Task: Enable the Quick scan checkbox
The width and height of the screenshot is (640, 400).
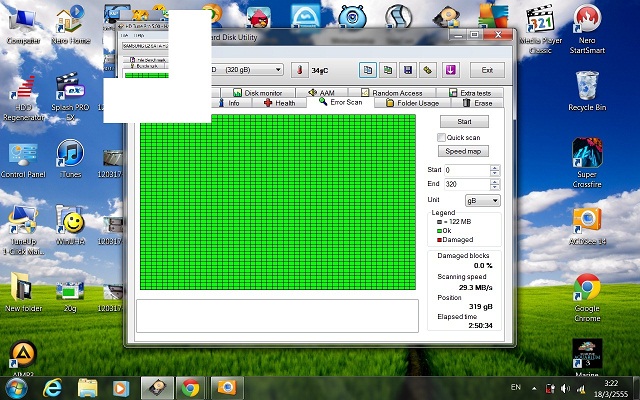Action: tap(442, 137)
